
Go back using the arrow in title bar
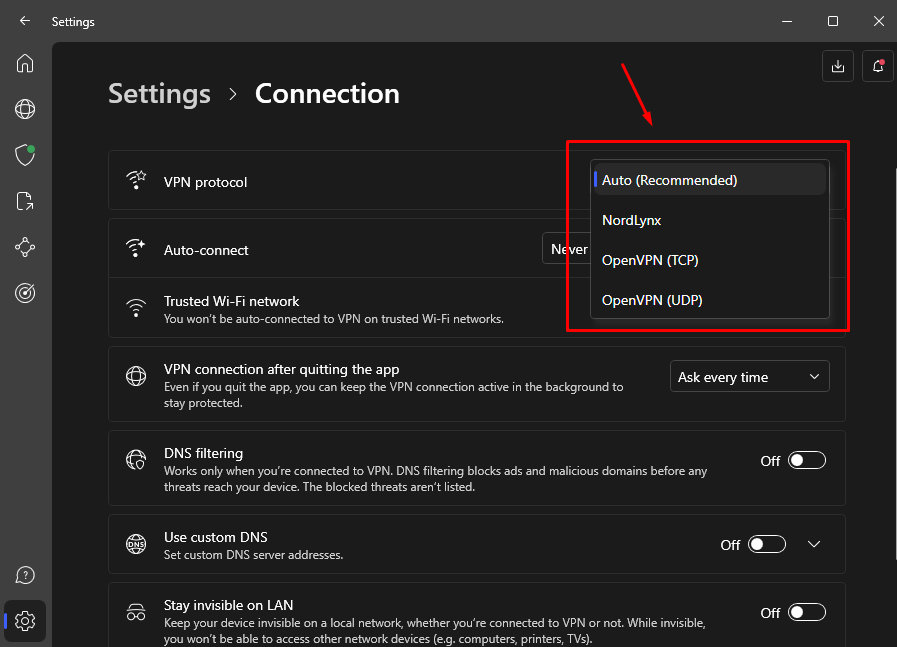click(25, 21)
